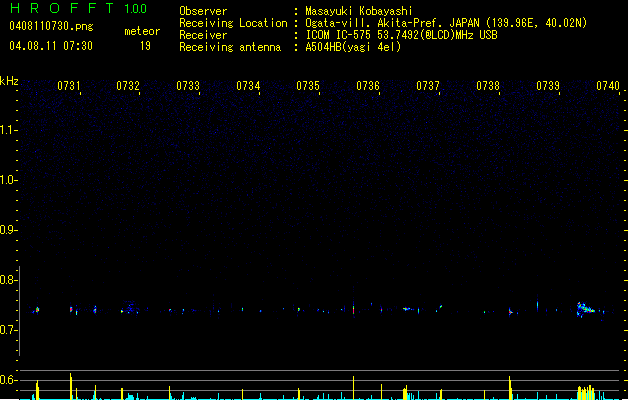Select observer name Masayuki Kobayashi

[359, 11]
